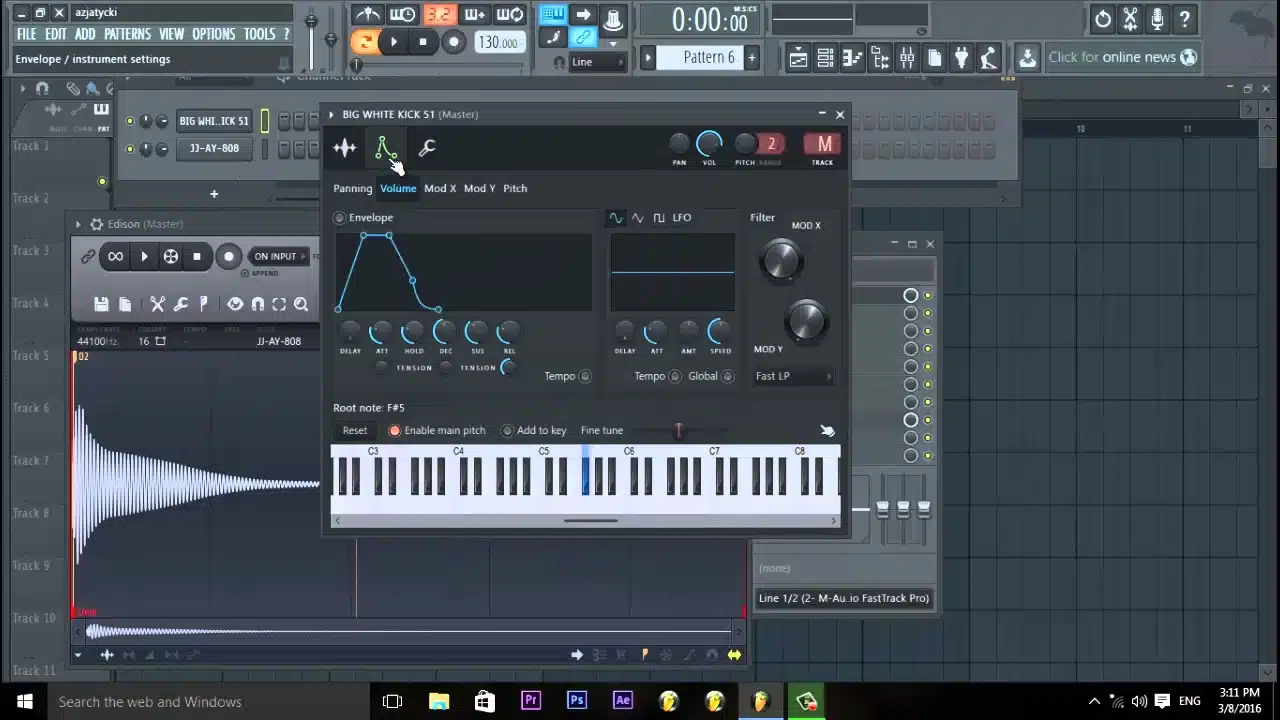Expand the Edison window menu arrow
This screenshot has height=720, width=1280.
click(78, 225)
